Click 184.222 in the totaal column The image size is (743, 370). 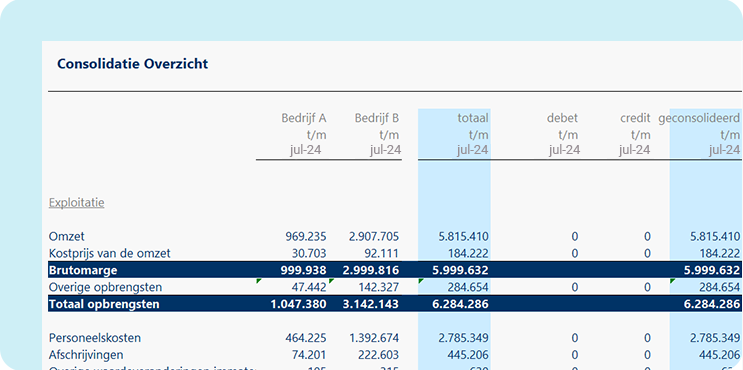(467, 253)
